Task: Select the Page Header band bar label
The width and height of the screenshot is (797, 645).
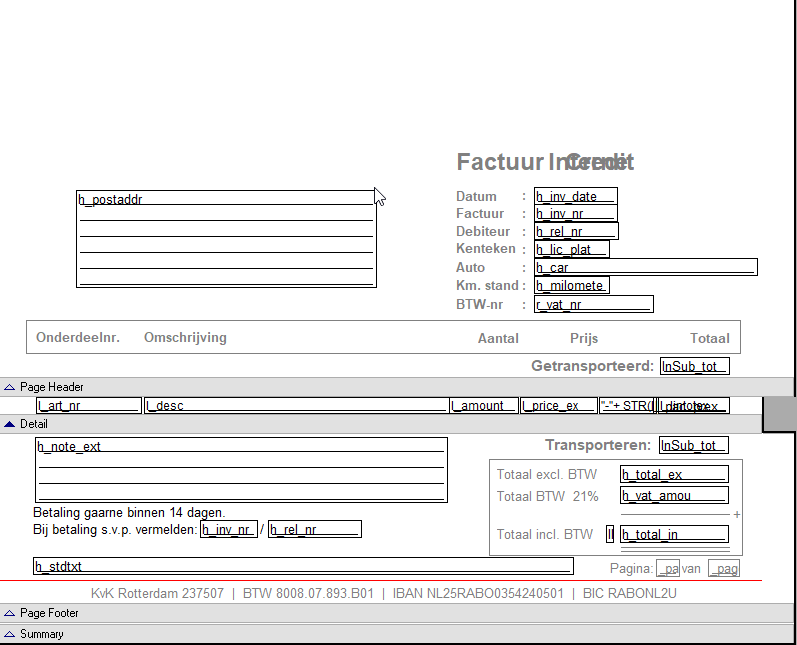Action: click(51, 387)
